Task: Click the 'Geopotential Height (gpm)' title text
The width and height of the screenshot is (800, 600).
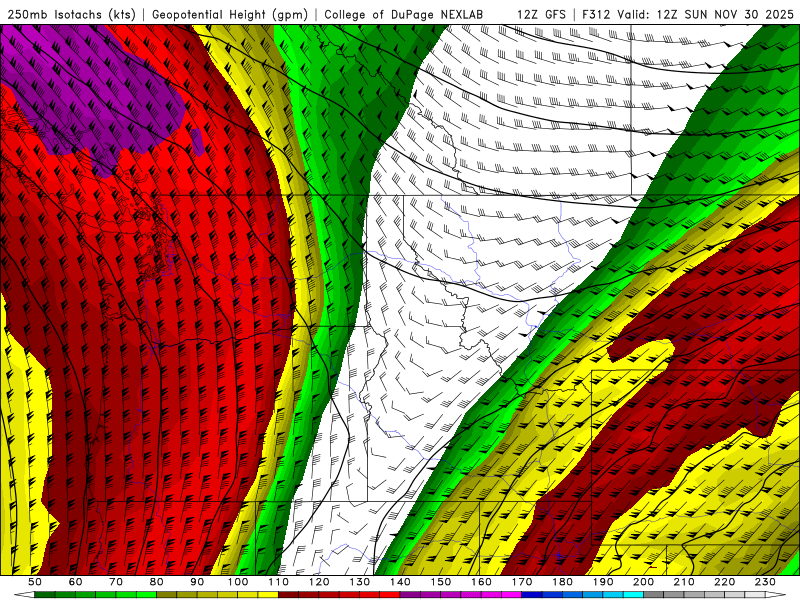Action: click(230, 15)
